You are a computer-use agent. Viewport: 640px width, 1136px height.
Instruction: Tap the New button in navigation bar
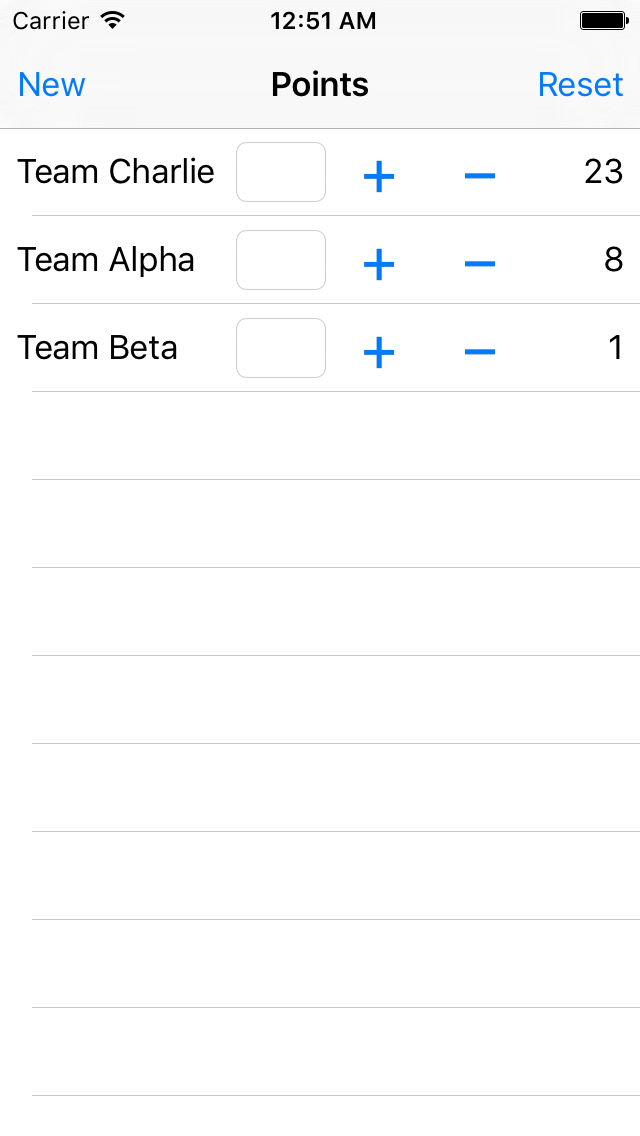pyautogui.click(x=51, y=85)
